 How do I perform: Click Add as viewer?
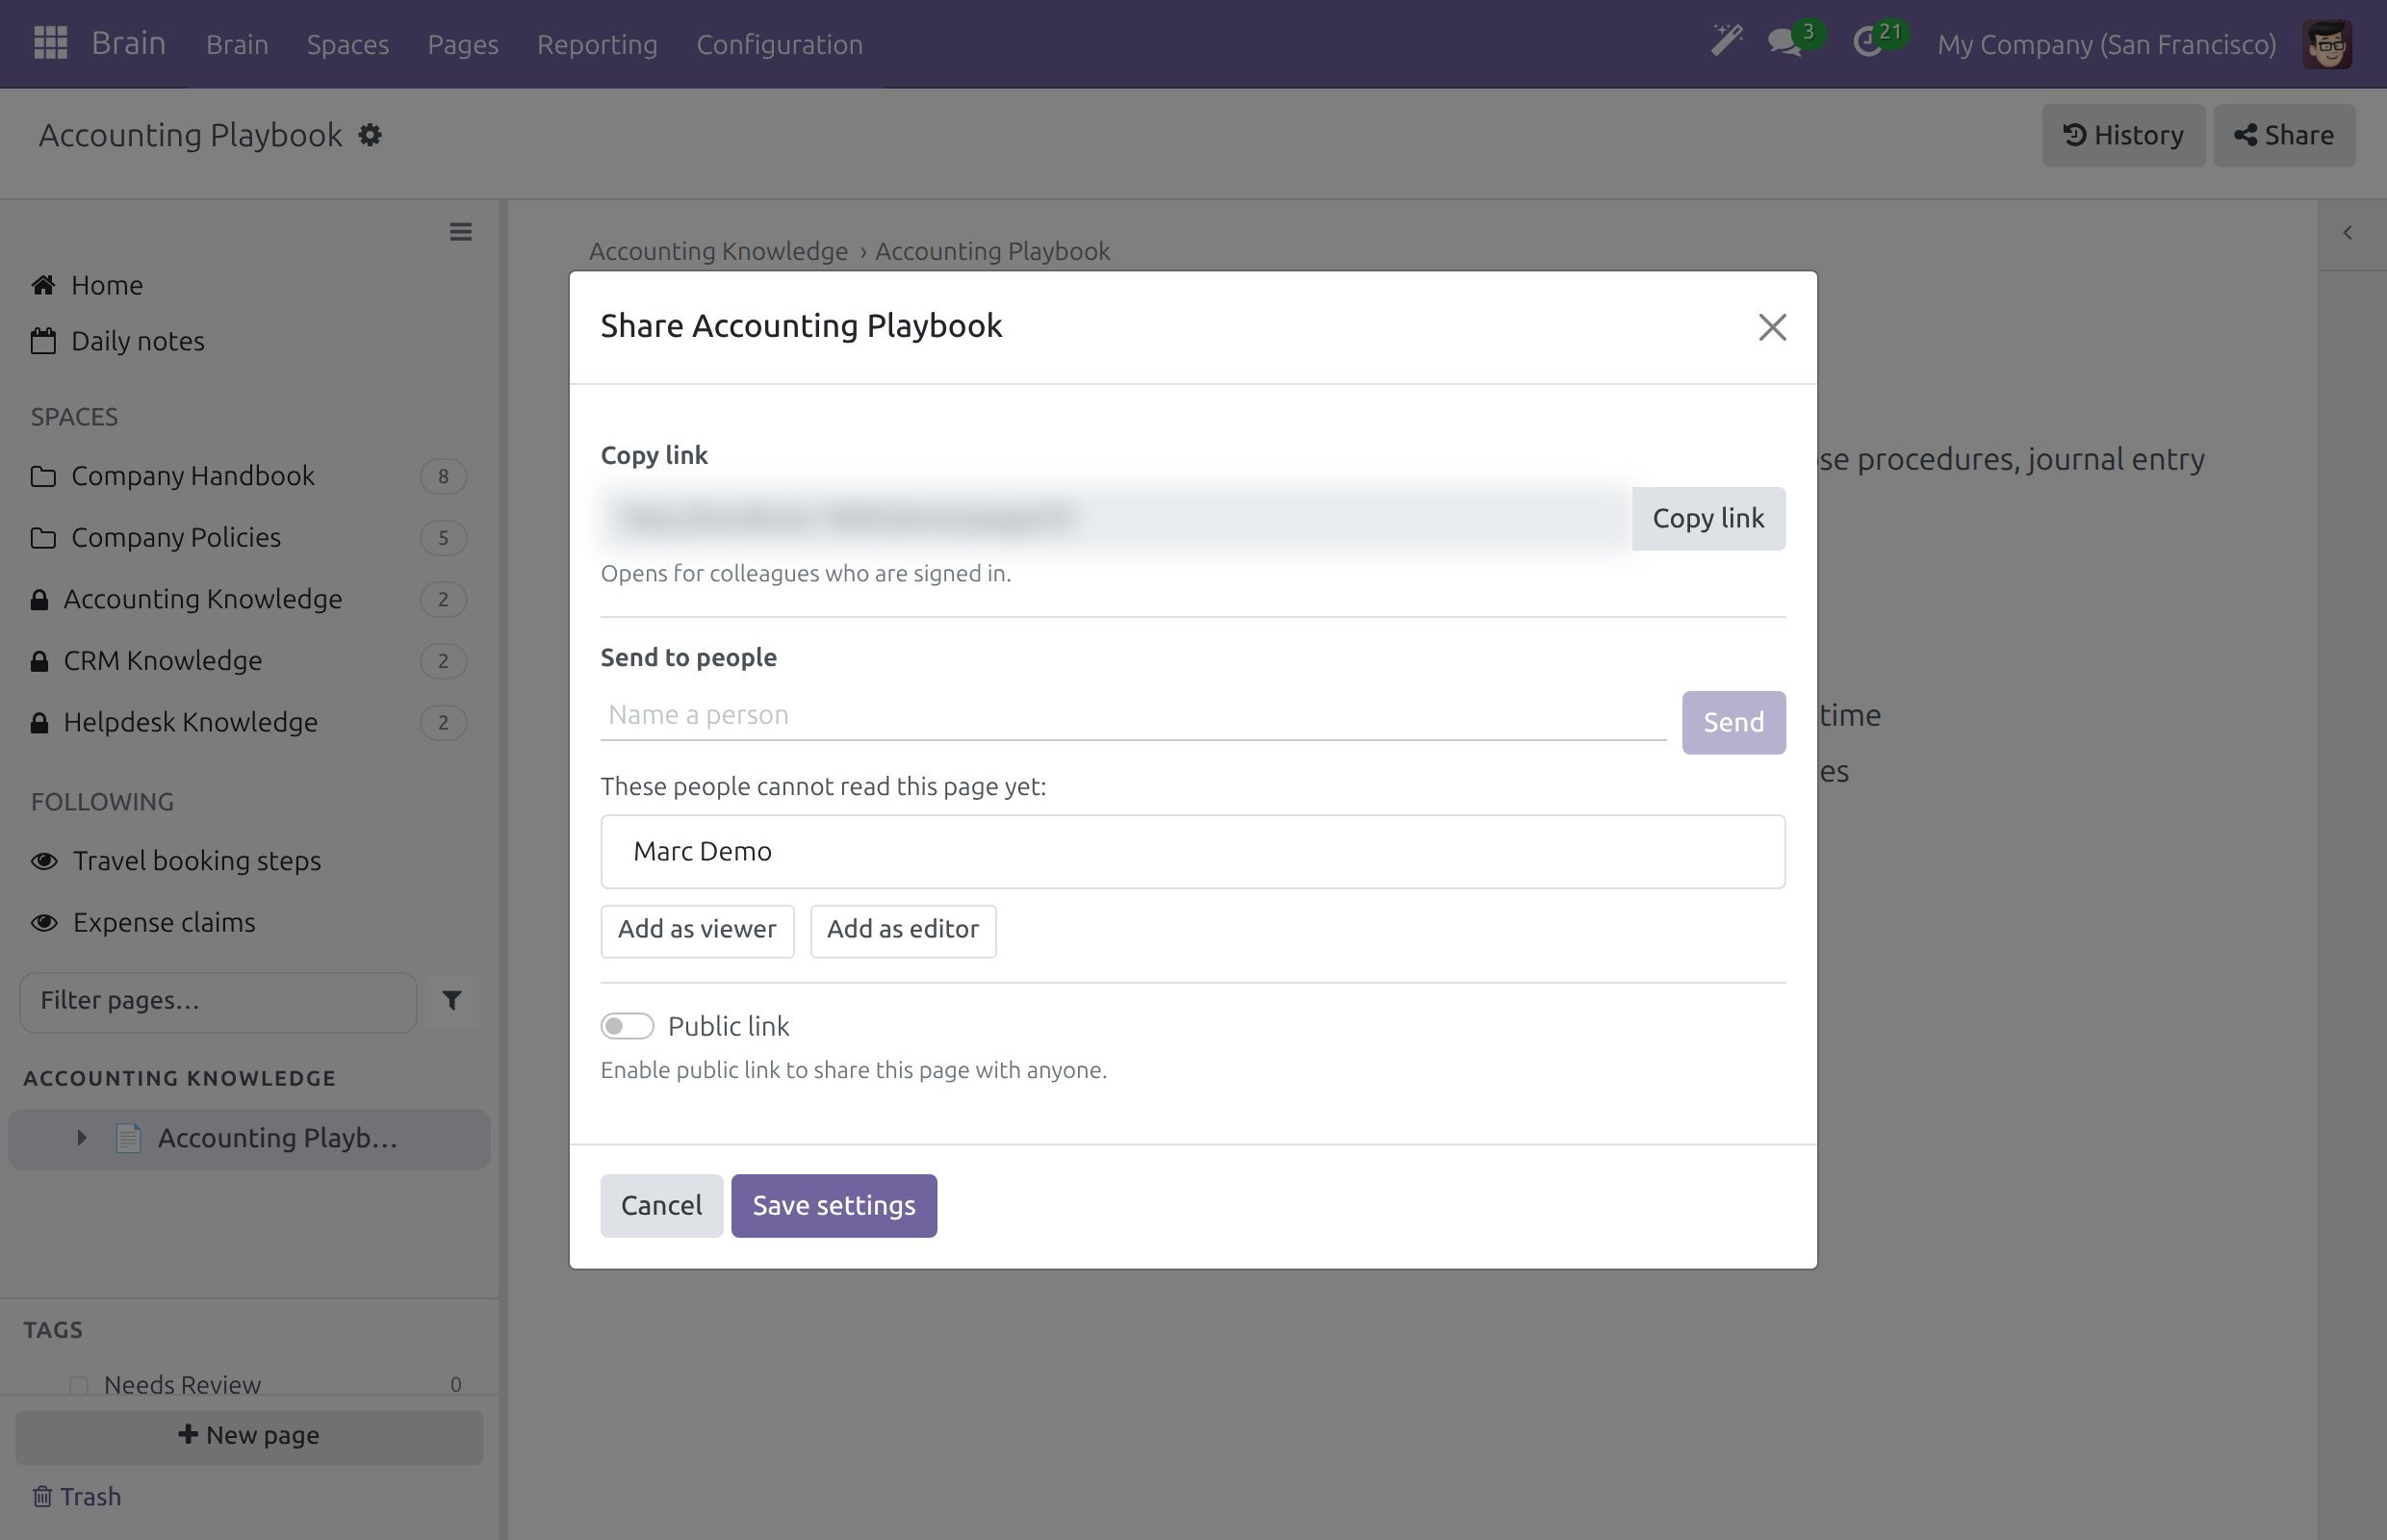tap(697, 931)
